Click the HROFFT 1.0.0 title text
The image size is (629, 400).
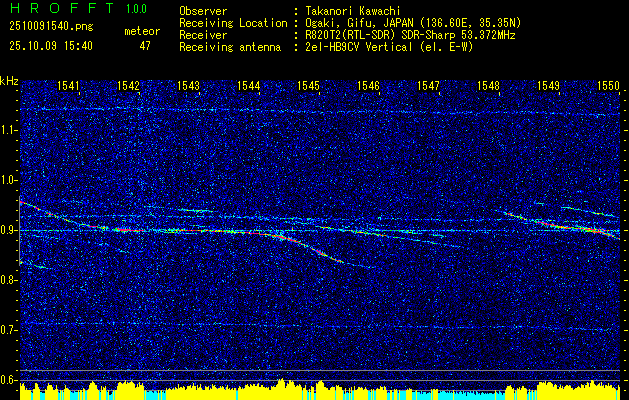[78, 8]
